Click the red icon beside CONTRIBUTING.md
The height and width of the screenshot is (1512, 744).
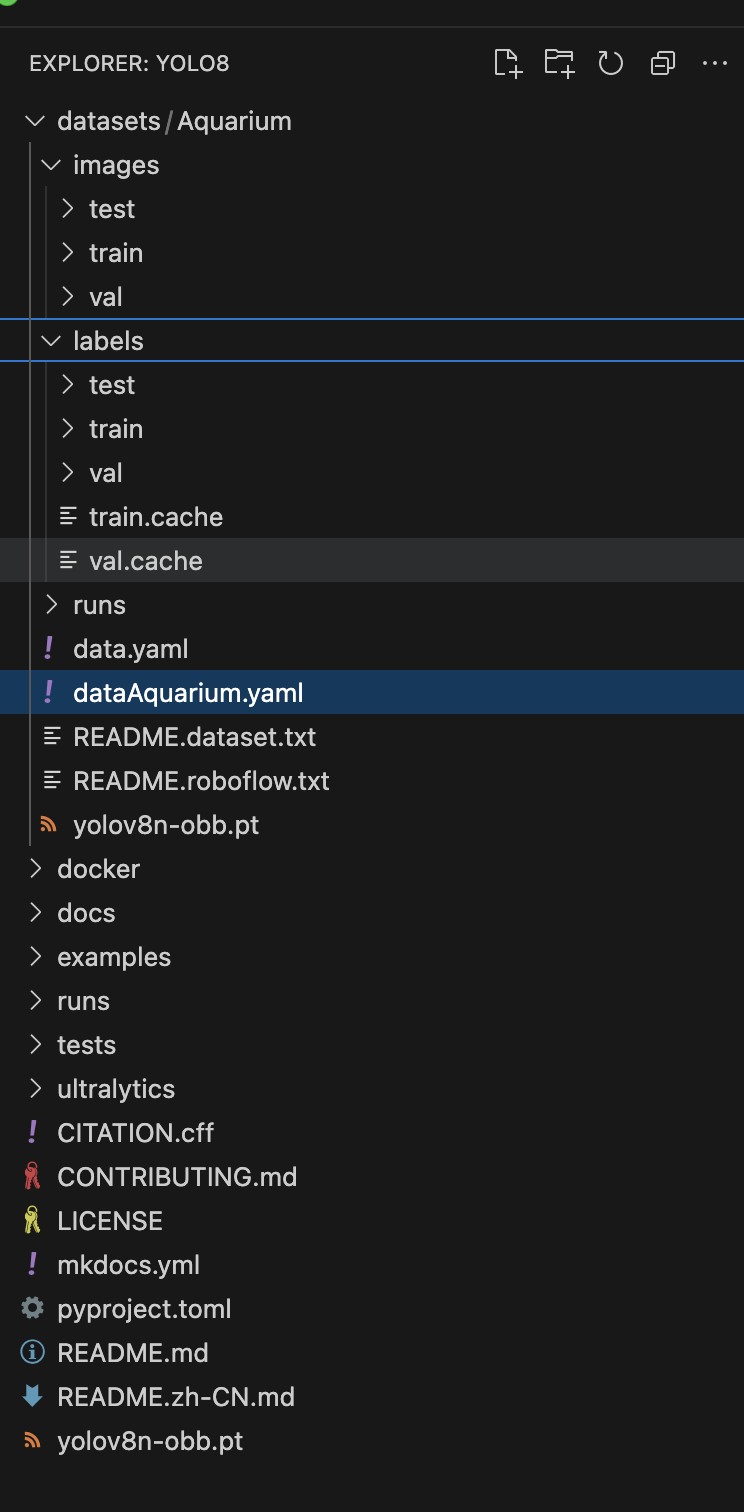(x=33, y=1177)
